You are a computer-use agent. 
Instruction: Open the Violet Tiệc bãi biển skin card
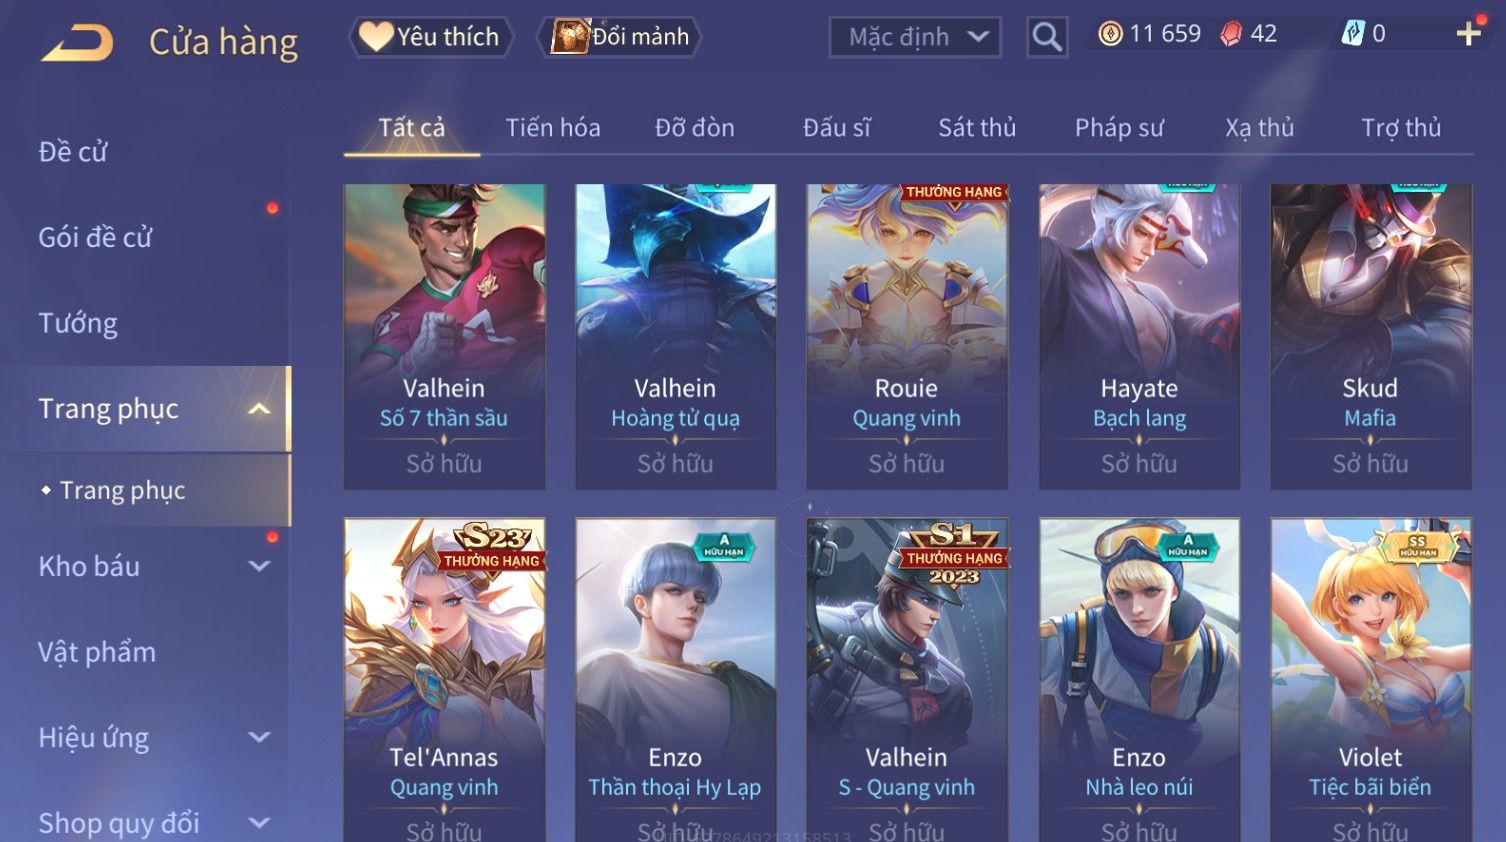click(x=1371, y=680)
